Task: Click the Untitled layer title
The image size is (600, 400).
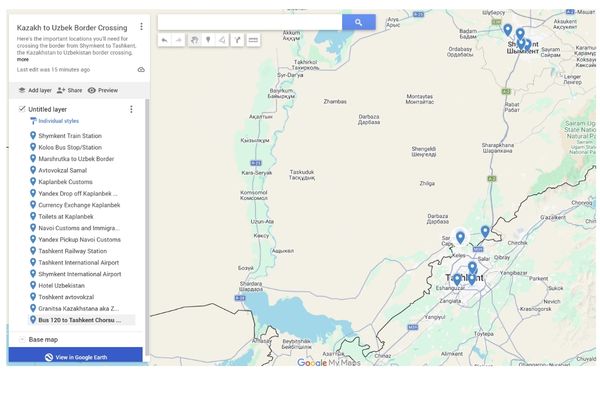Action: [47, 109]
